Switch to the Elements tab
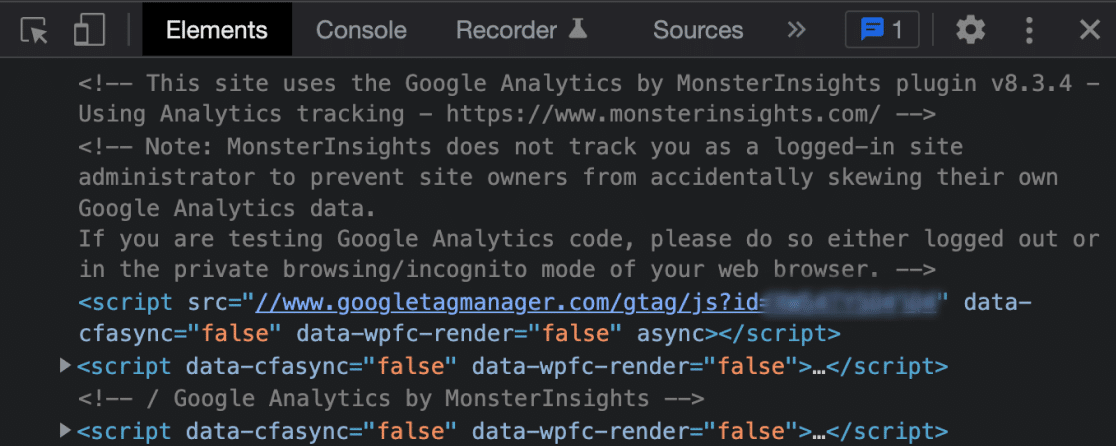1116x446 pixels. click(217, 30)
